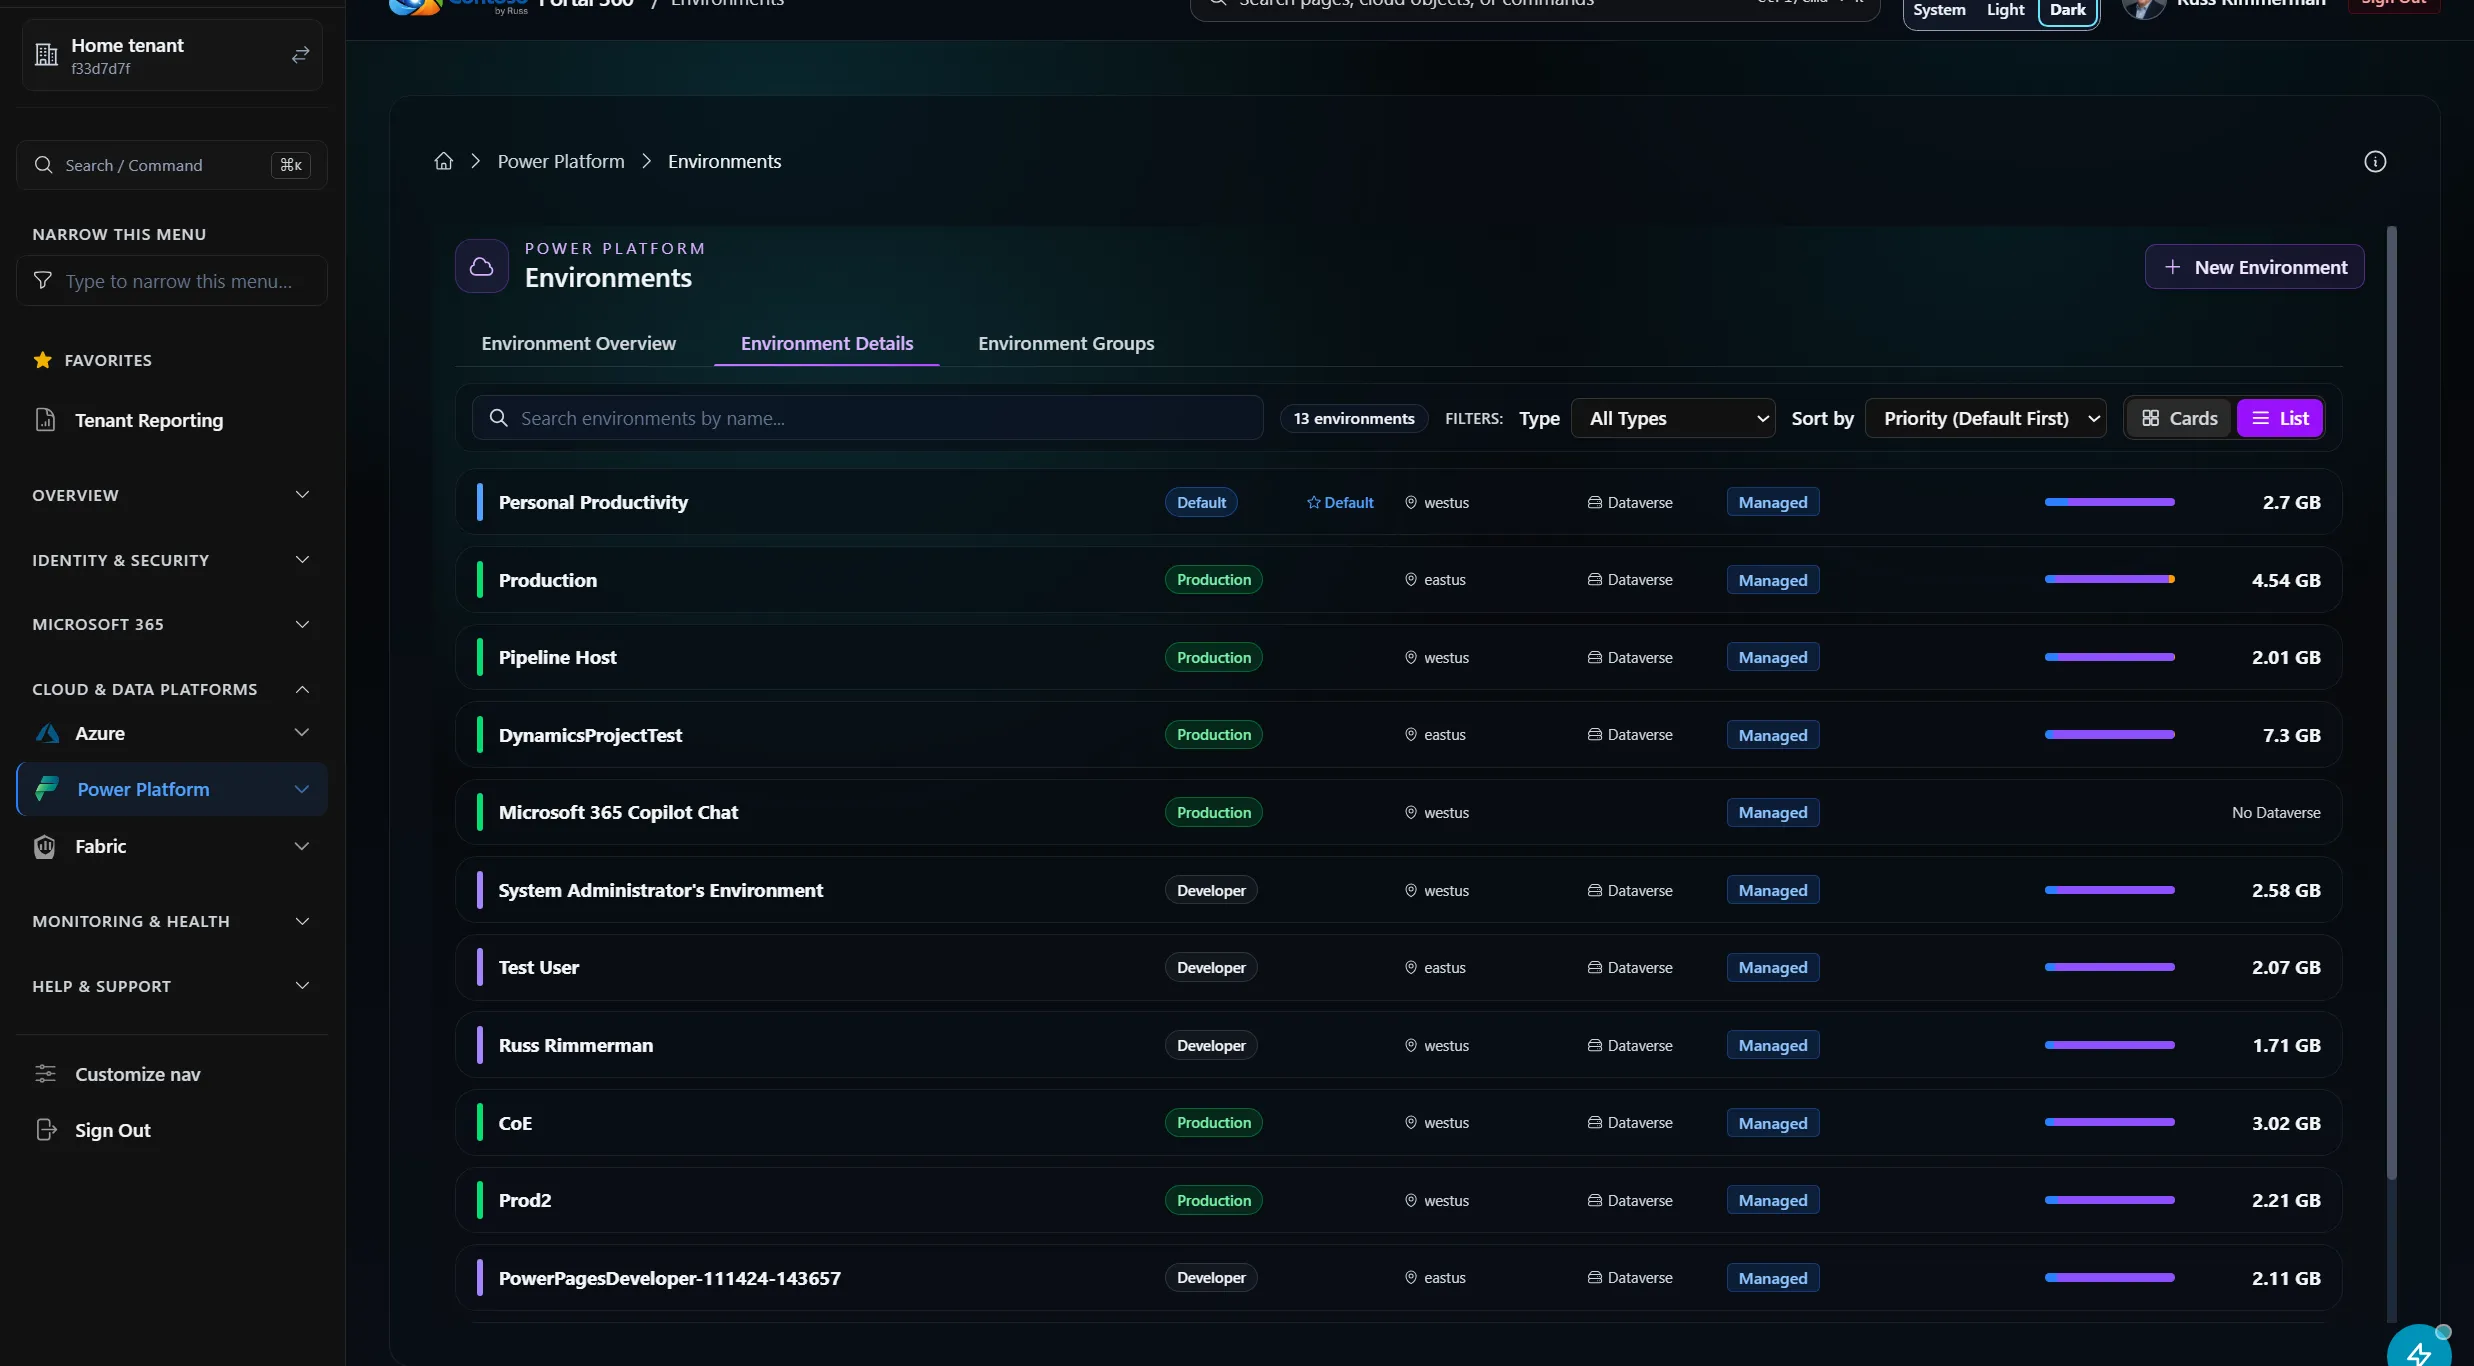The width and height of the screenshot is (2474, 1366).
Task: Click the Favorites star icon
Action: pos(42,360)
